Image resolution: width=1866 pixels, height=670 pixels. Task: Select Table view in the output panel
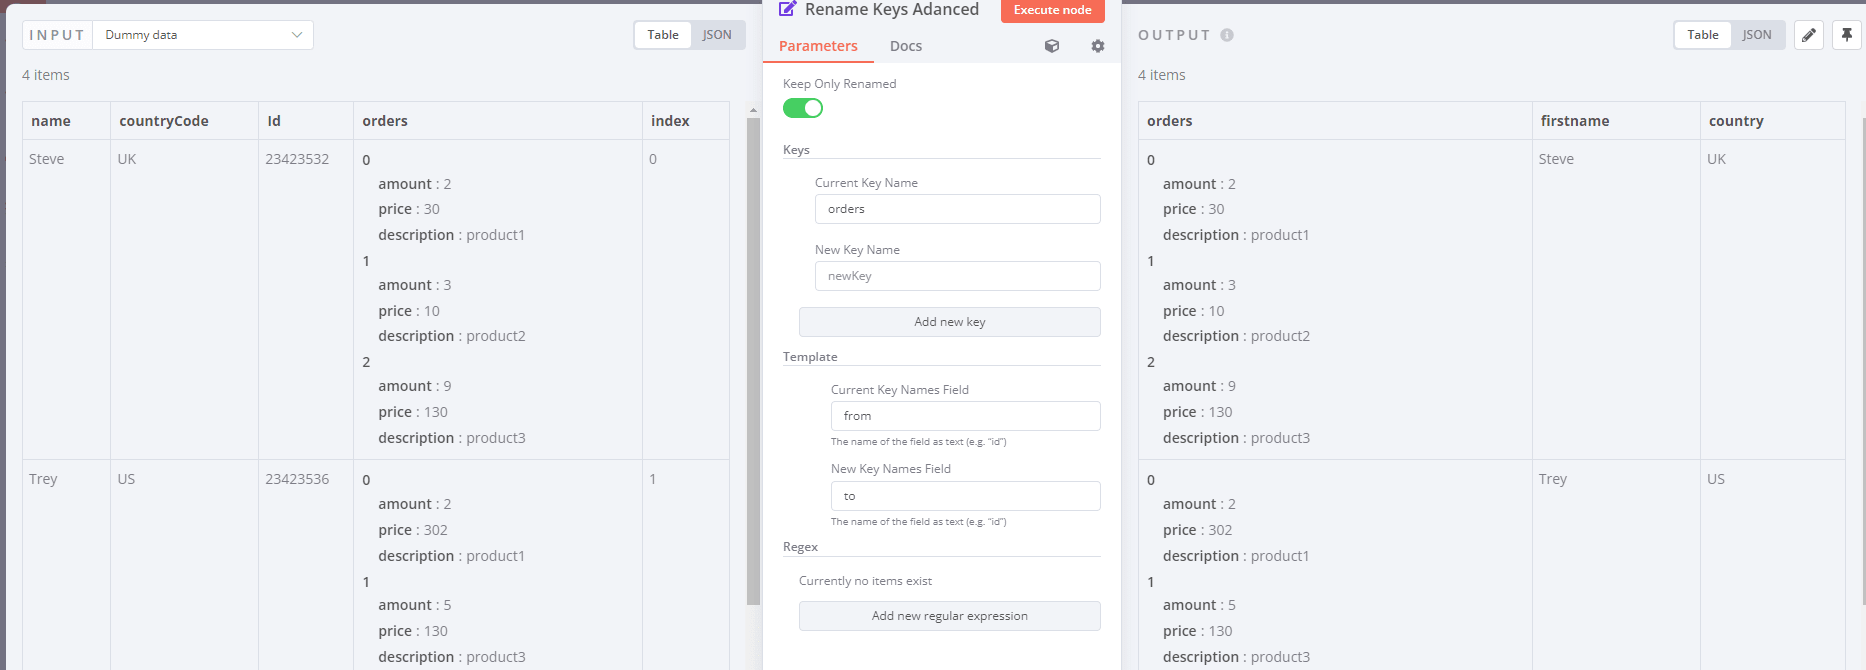1703,35
